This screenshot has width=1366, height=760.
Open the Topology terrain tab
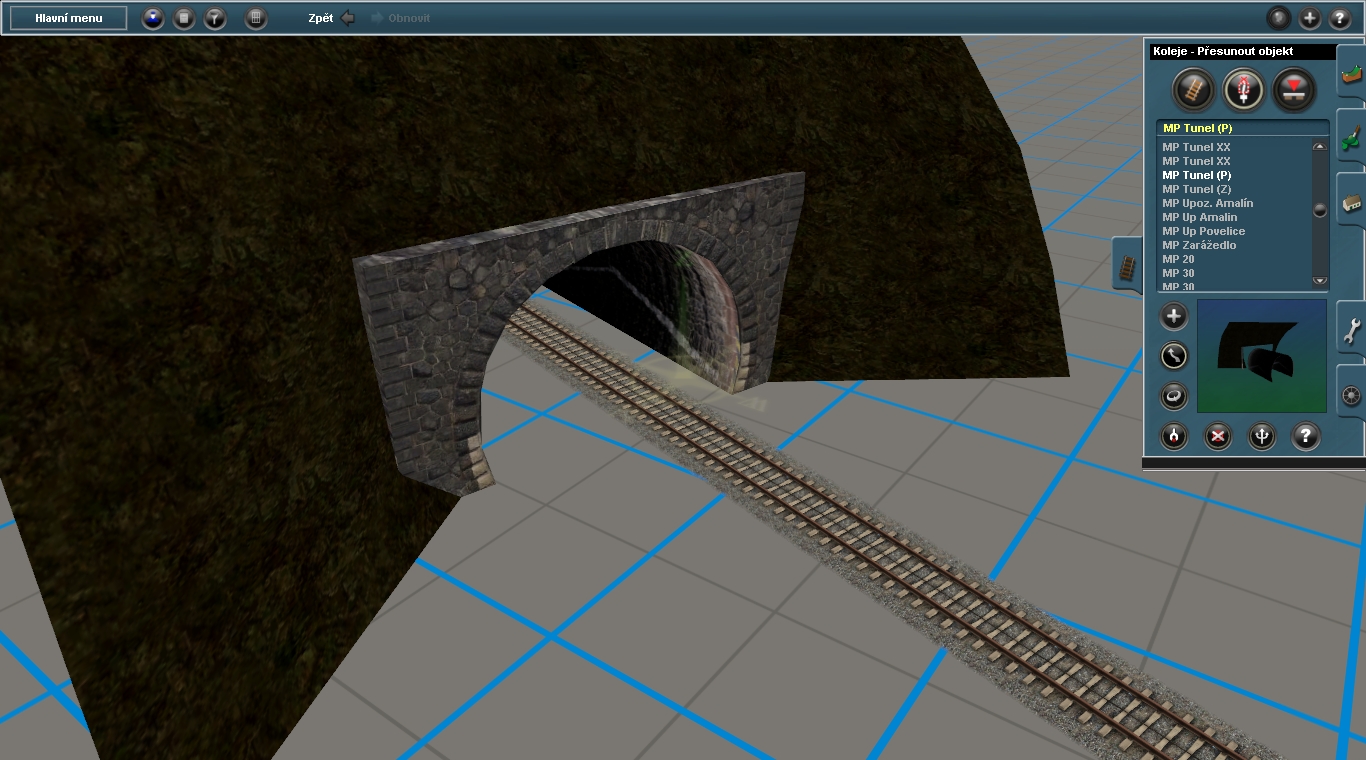pos(1352,72)
